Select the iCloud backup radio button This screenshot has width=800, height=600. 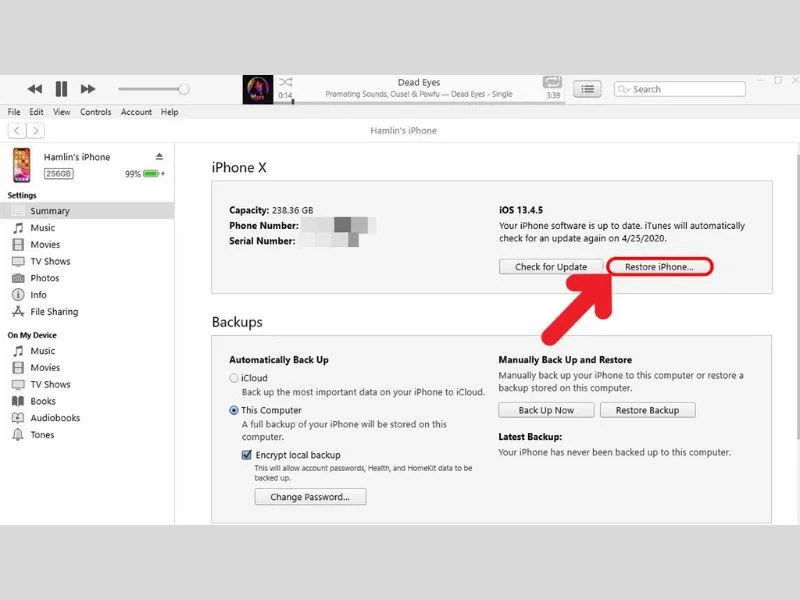pyautogui.click(x=234, y=378)
